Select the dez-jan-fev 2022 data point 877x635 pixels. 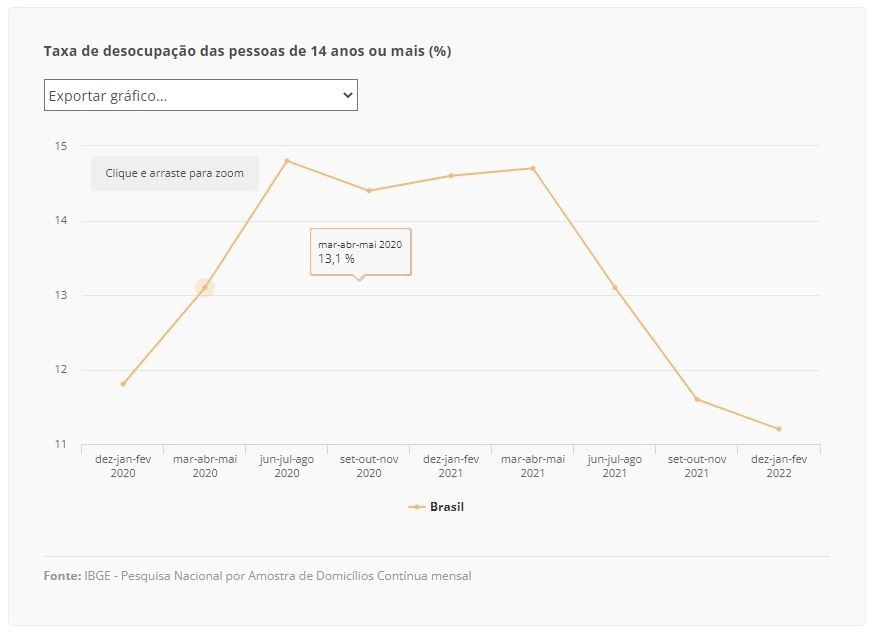[x=779, y=429]
